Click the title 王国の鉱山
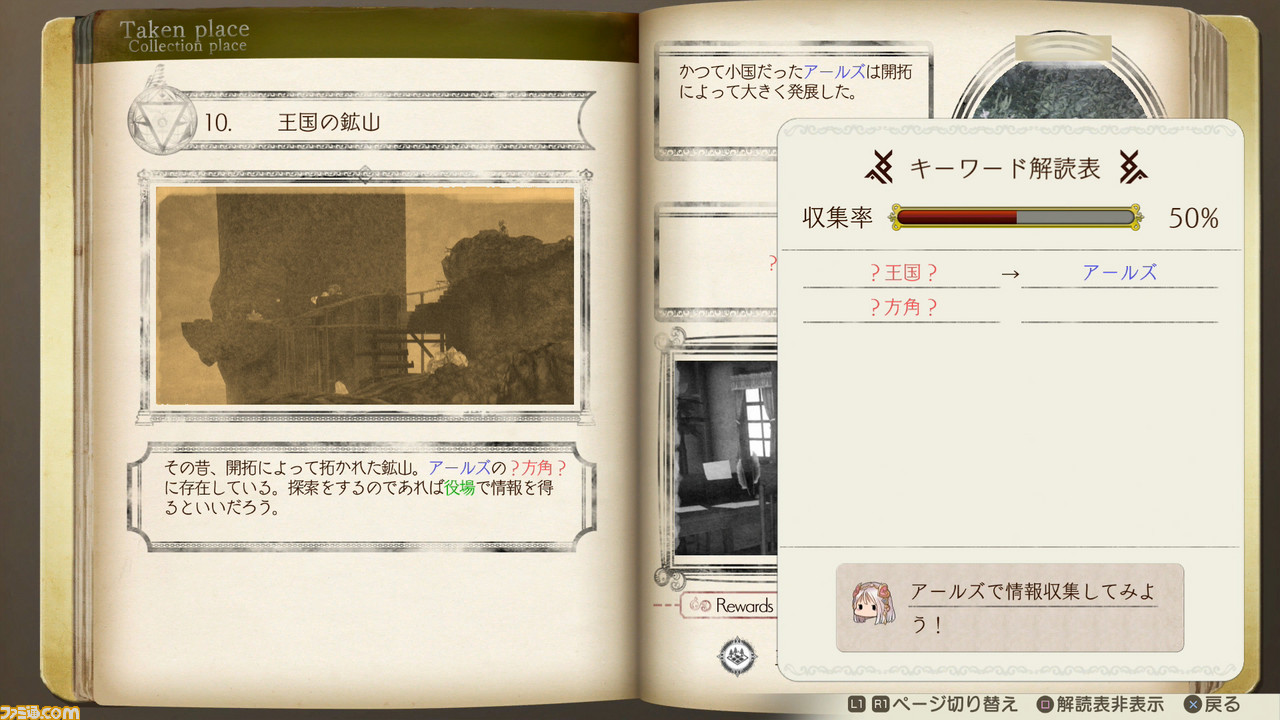Screen dimensions: 1280x720 click(329, 122)
